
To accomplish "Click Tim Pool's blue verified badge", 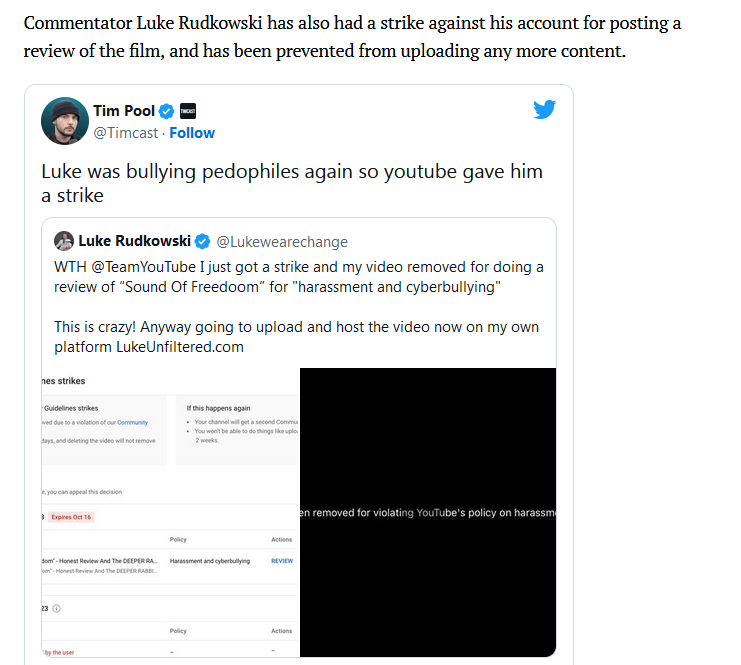I will 166,112.
